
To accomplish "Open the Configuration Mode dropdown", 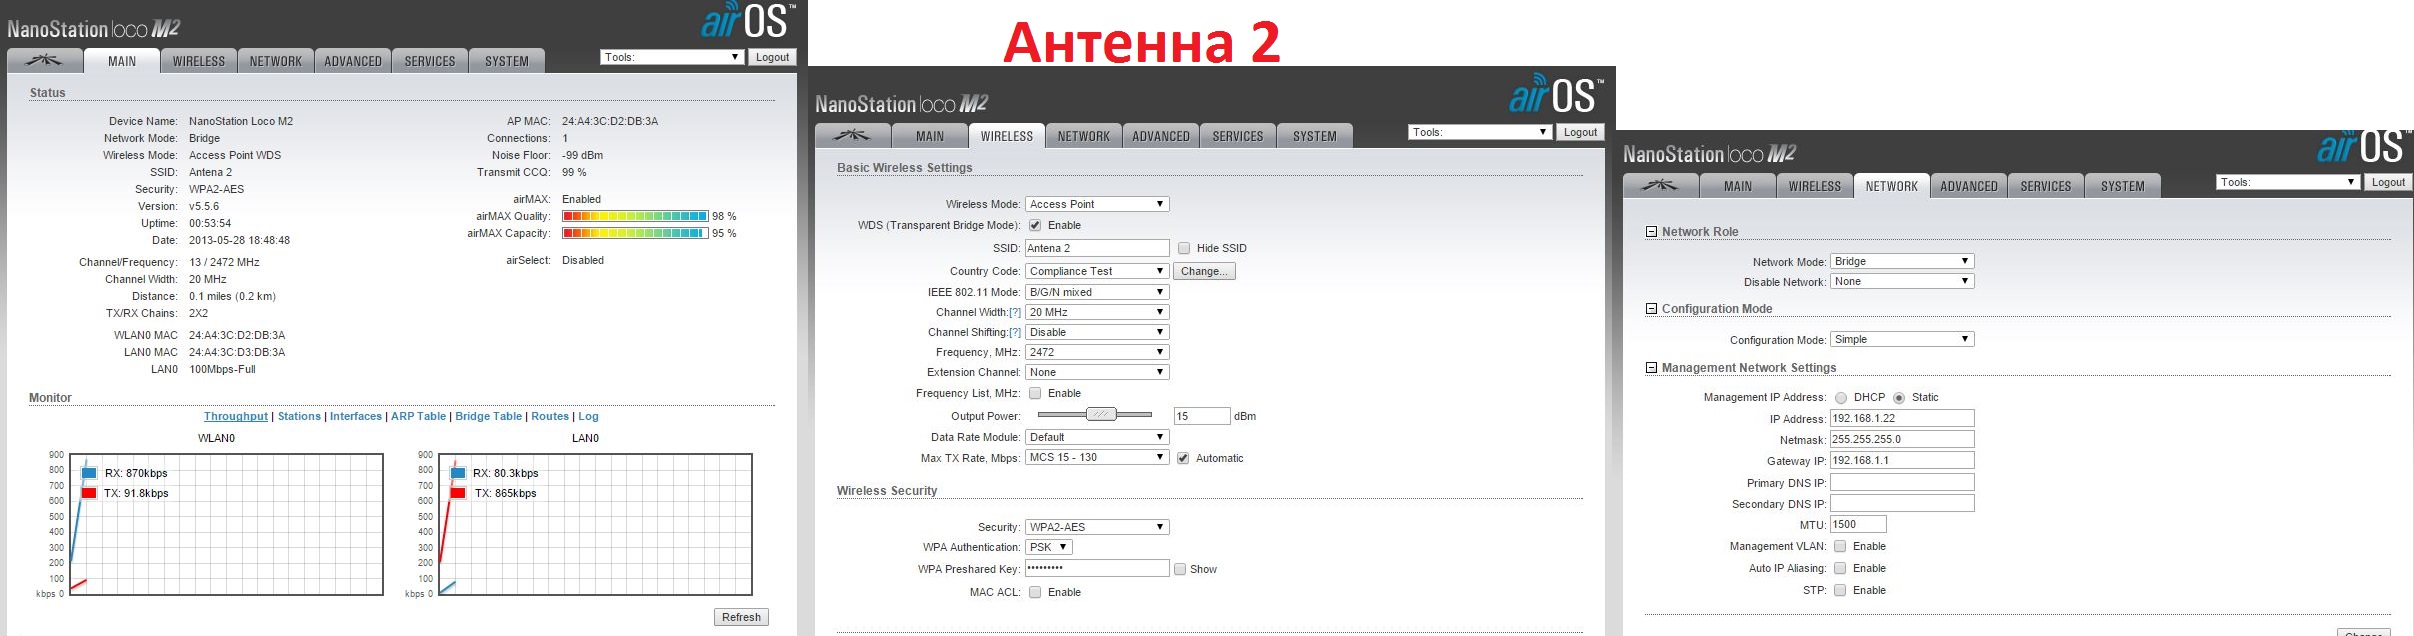I will coord(1902,339).
